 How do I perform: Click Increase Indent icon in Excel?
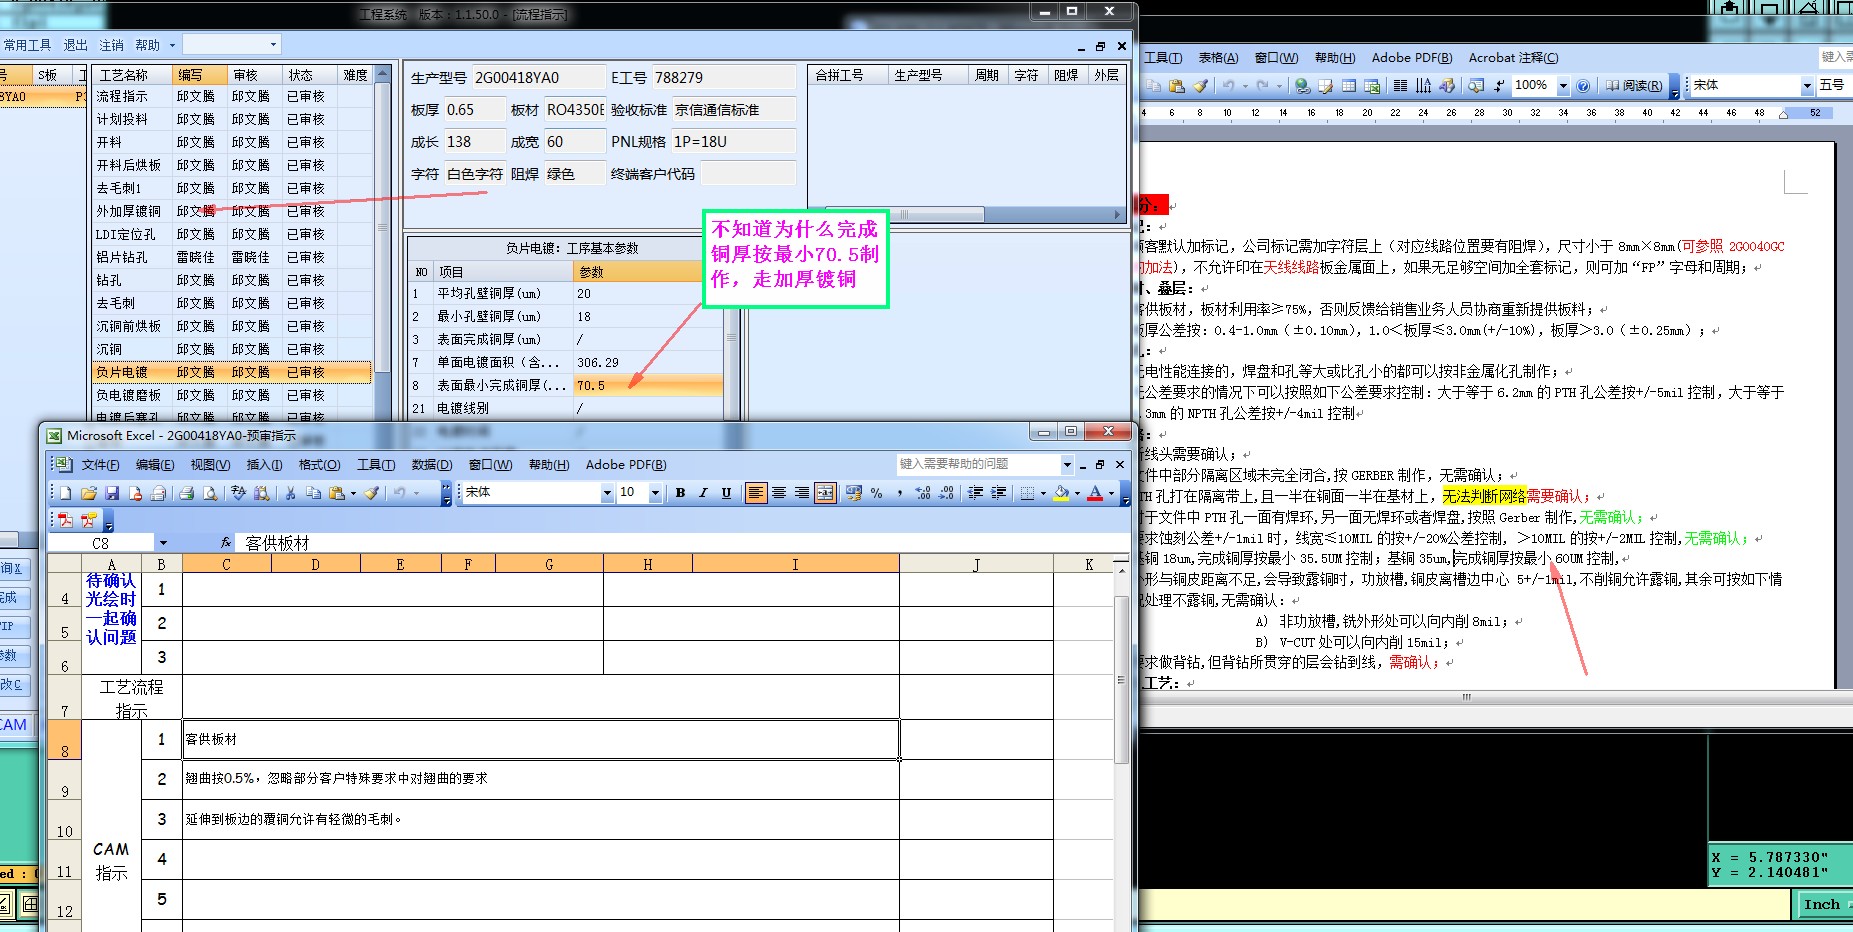pos(998,493)
